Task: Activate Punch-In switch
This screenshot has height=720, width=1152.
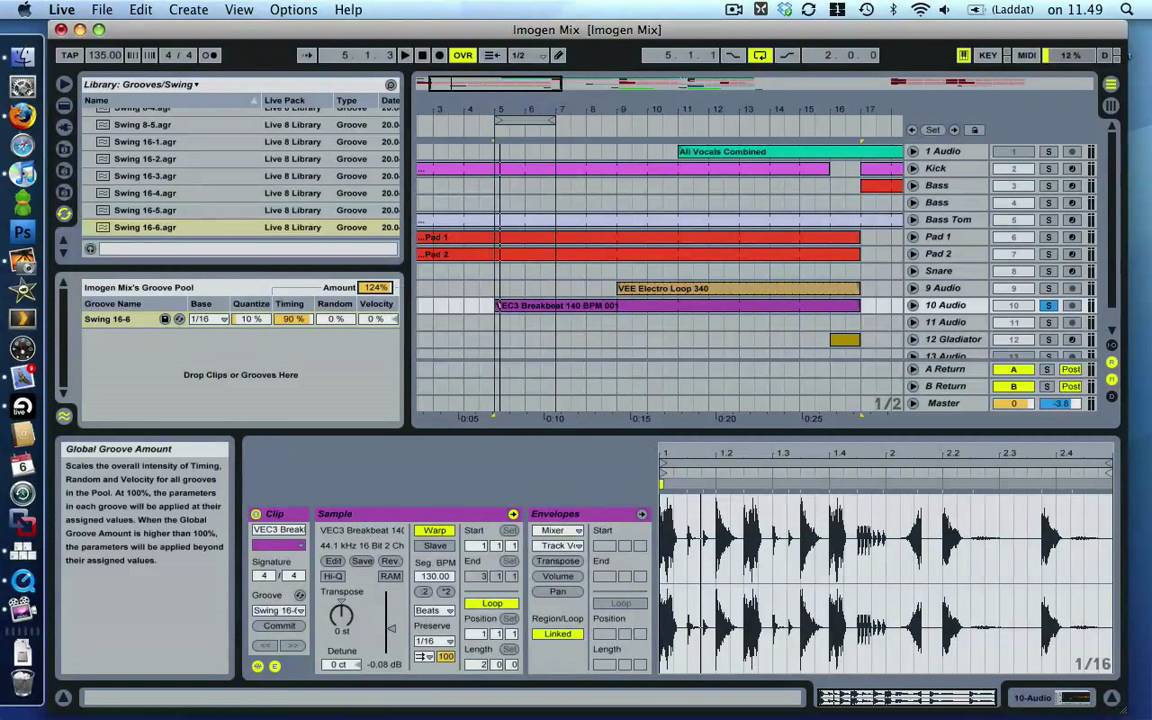Action: point(732,55)
